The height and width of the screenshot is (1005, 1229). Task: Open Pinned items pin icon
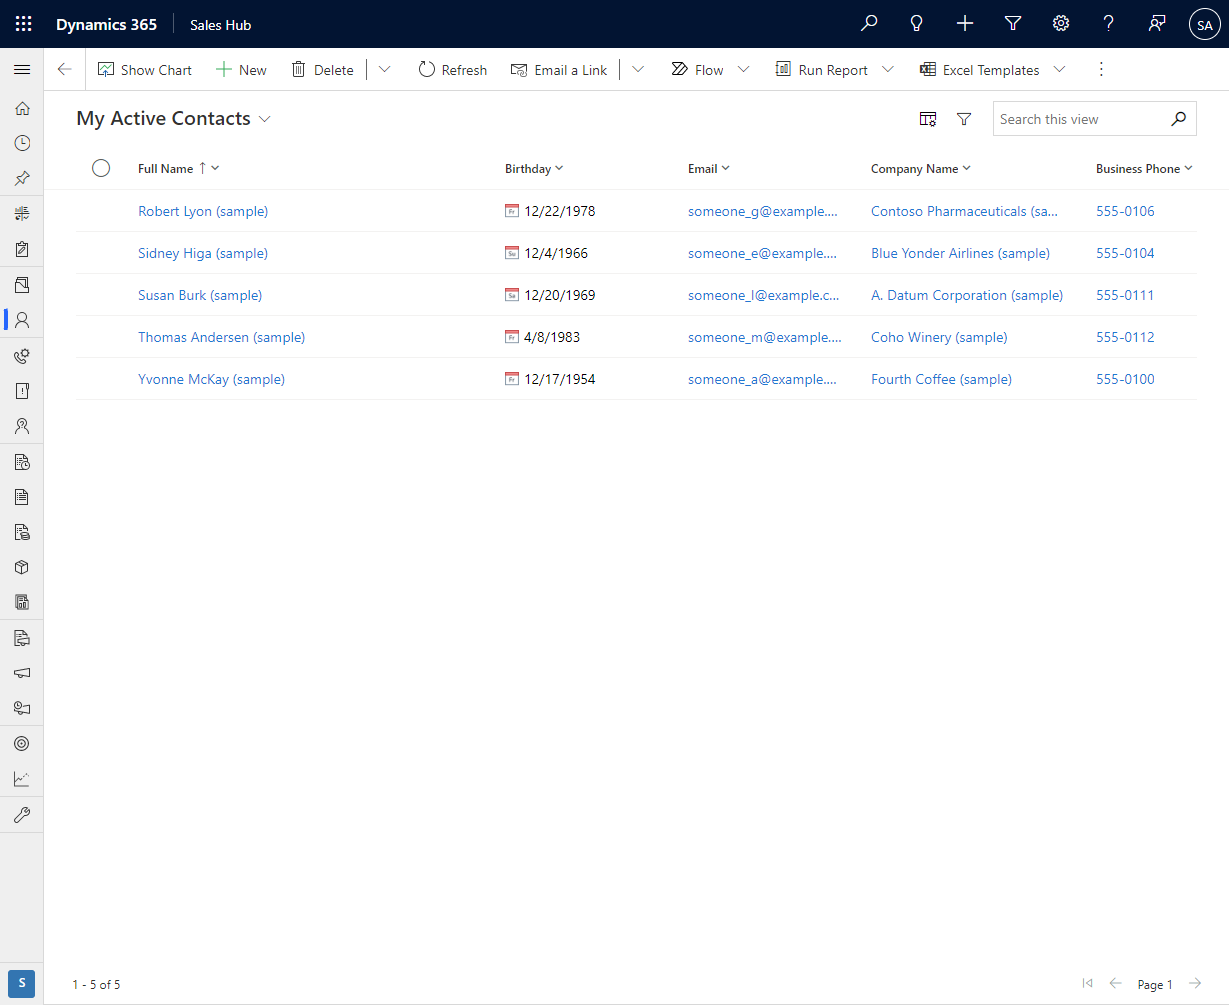coord(22,178)
